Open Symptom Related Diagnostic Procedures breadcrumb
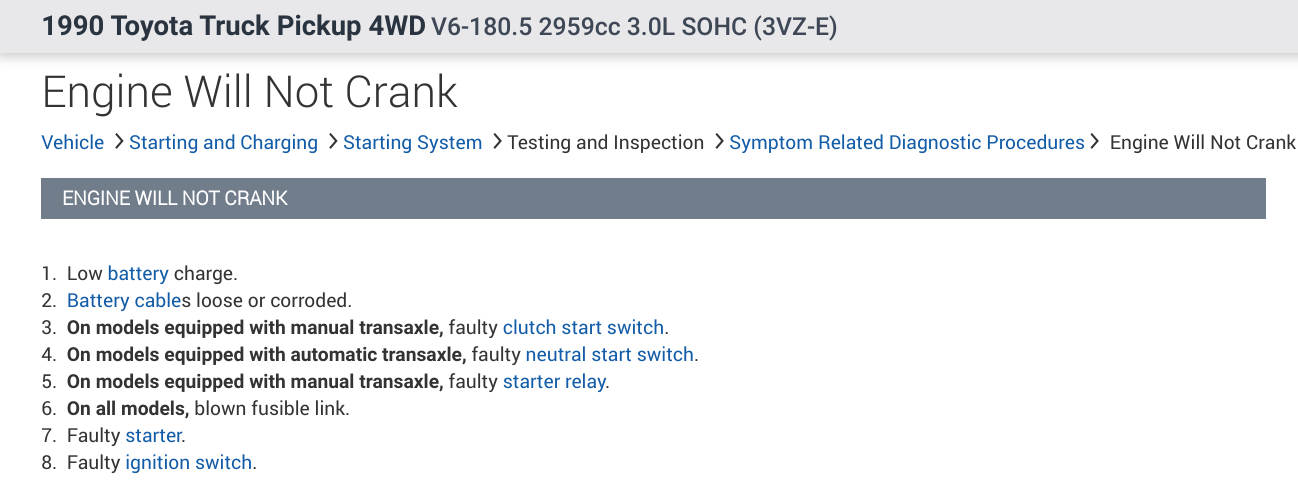 point(906,143)
